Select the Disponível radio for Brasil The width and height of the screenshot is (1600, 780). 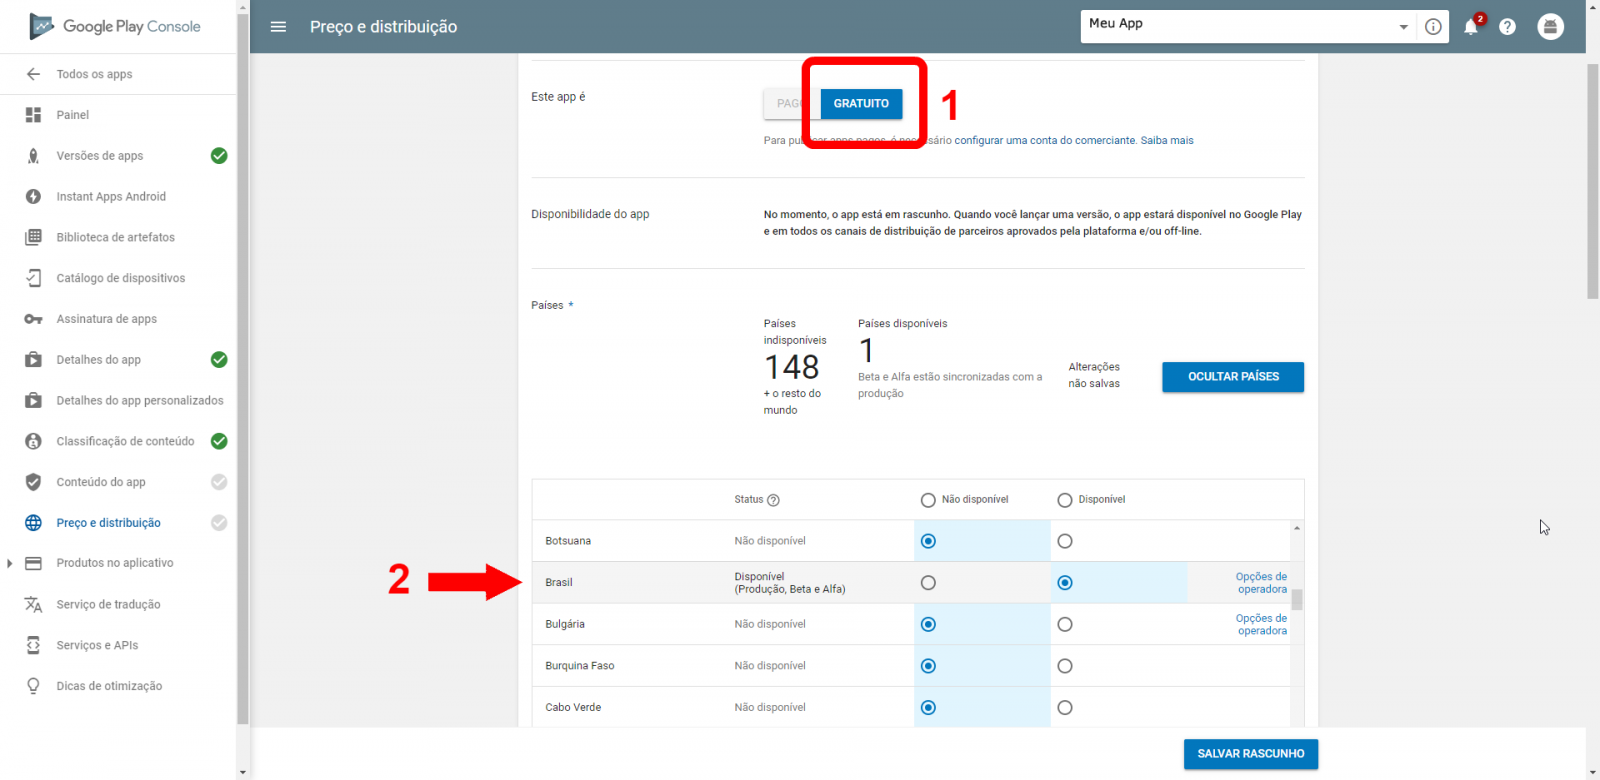(x=1065, y=583)
